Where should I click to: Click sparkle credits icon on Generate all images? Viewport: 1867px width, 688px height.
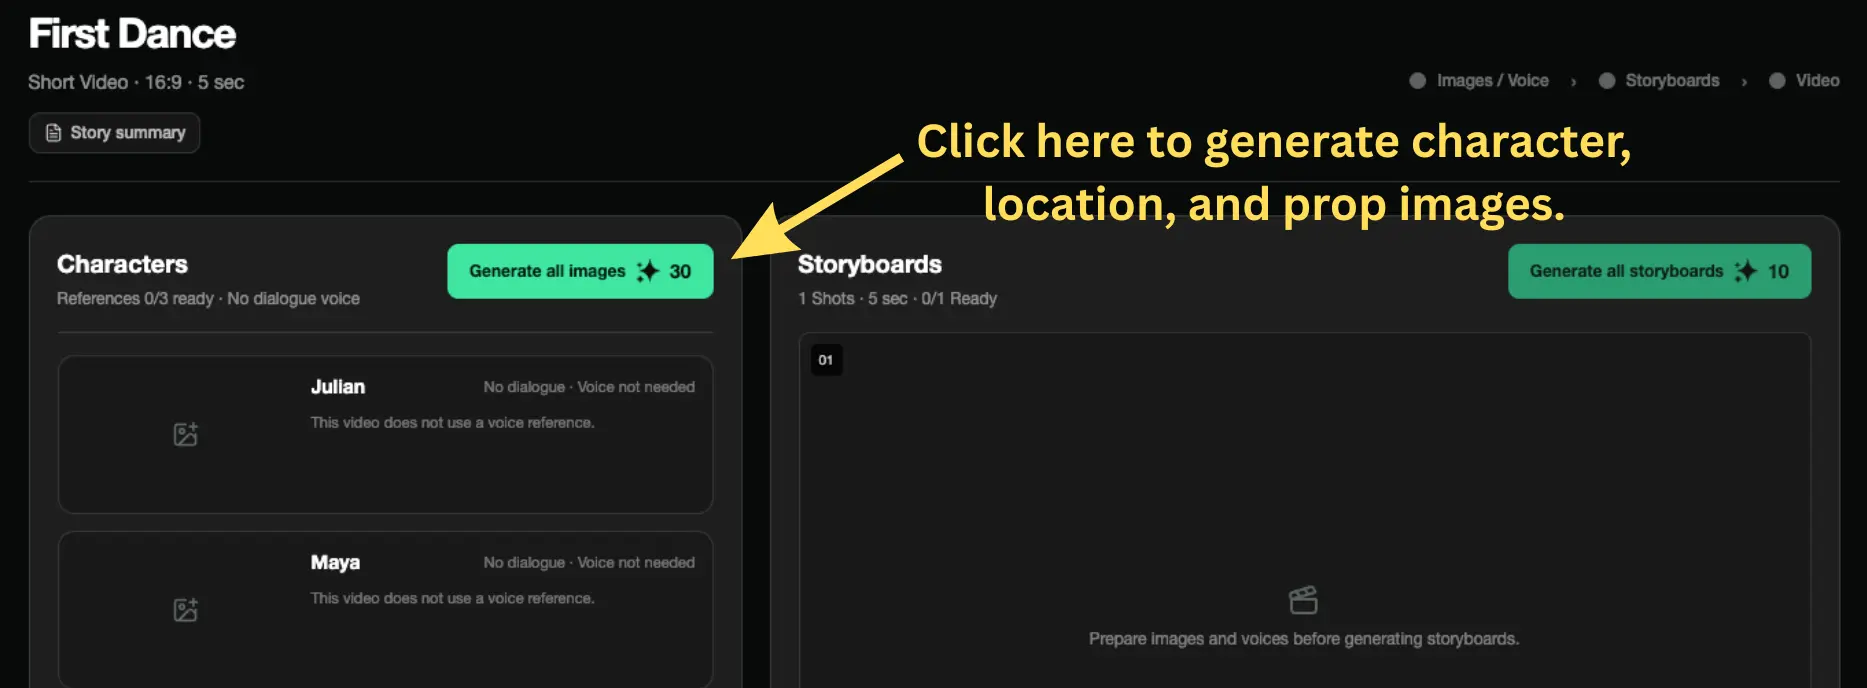click(648, 271)
